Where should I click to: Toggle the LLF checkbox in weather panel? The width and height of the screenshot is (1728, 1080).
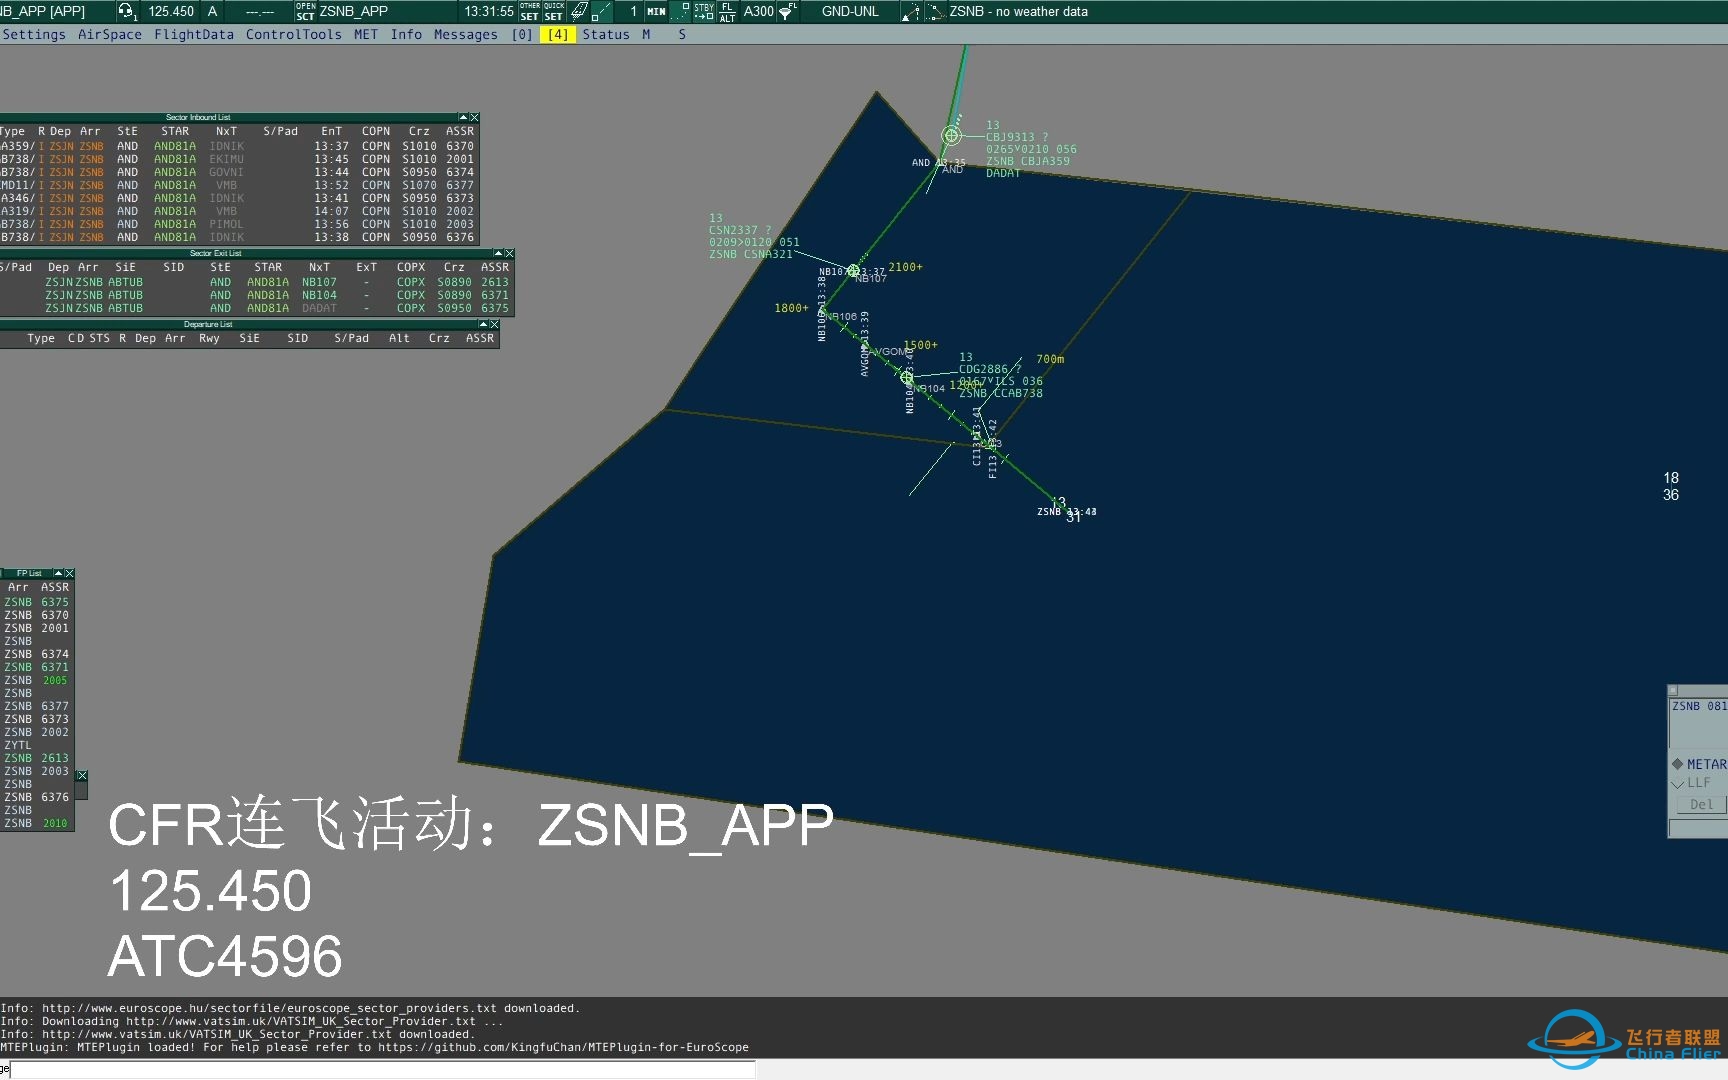(1677, 783)
